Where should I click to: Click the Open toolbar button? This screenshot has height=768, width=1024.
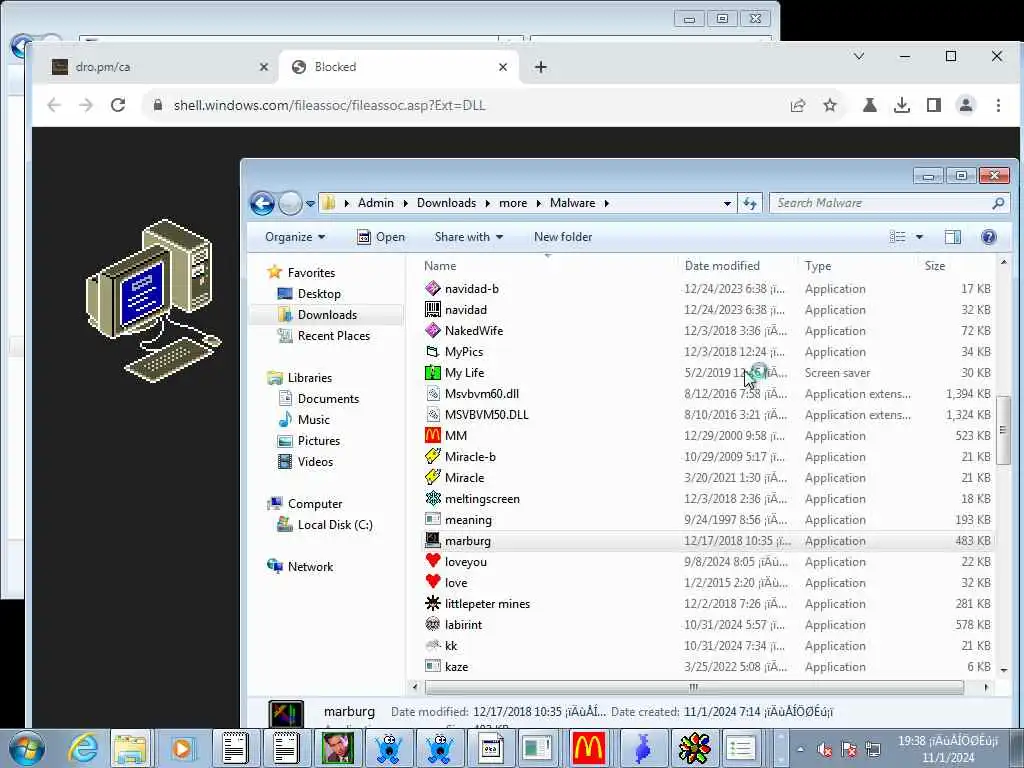(x=381, y=237)
